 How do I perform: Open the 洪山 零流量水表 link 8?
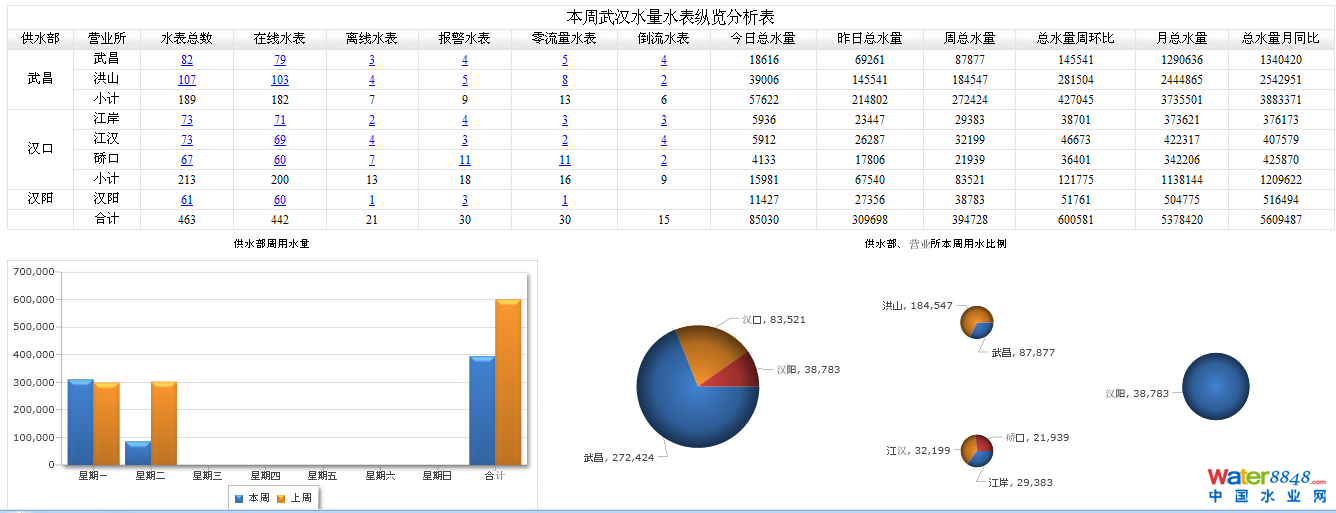565,80
